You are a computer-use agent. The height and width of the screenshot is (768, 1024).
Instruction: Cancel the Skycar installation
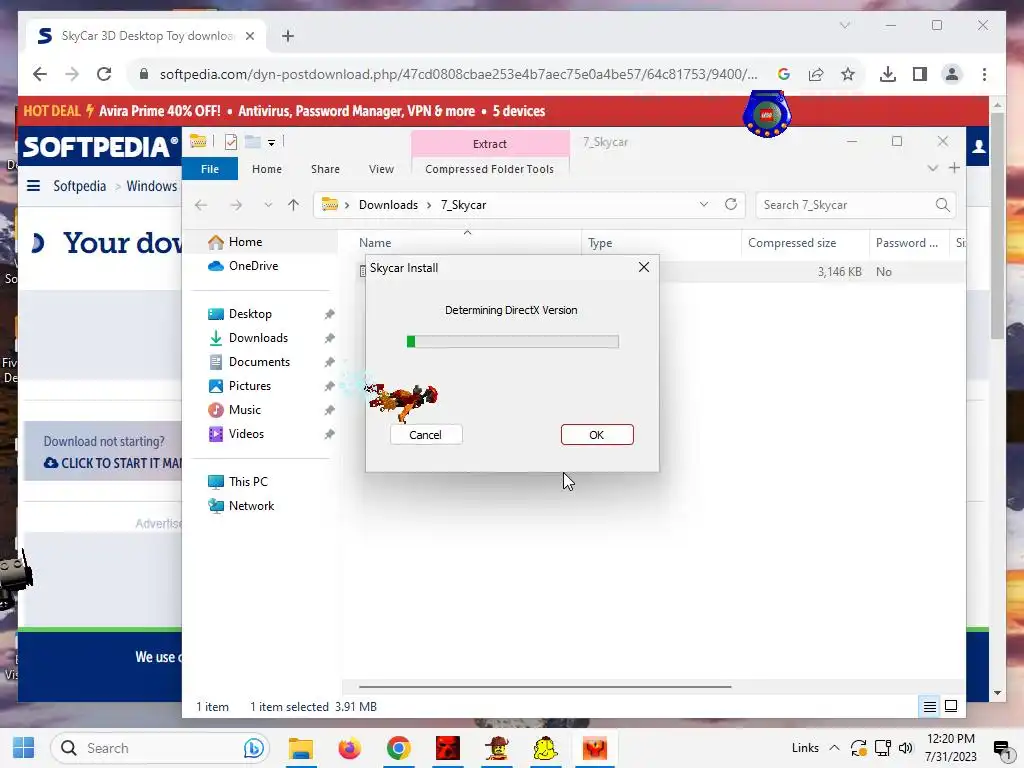[x=426, y=435]
